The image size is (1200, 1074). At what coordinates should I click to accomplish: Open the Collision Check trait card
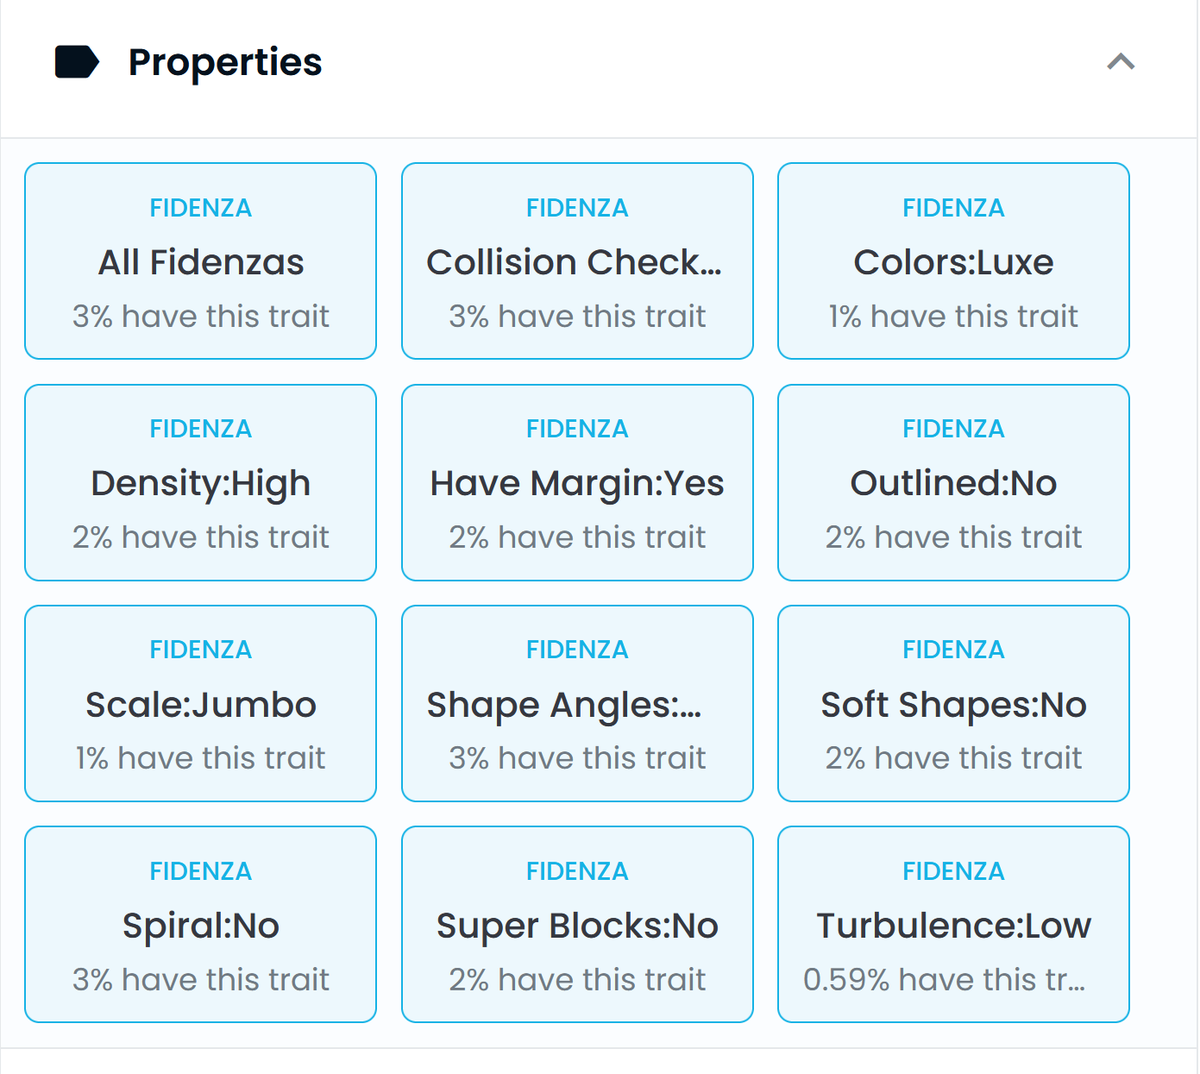(x=577, y=261)
